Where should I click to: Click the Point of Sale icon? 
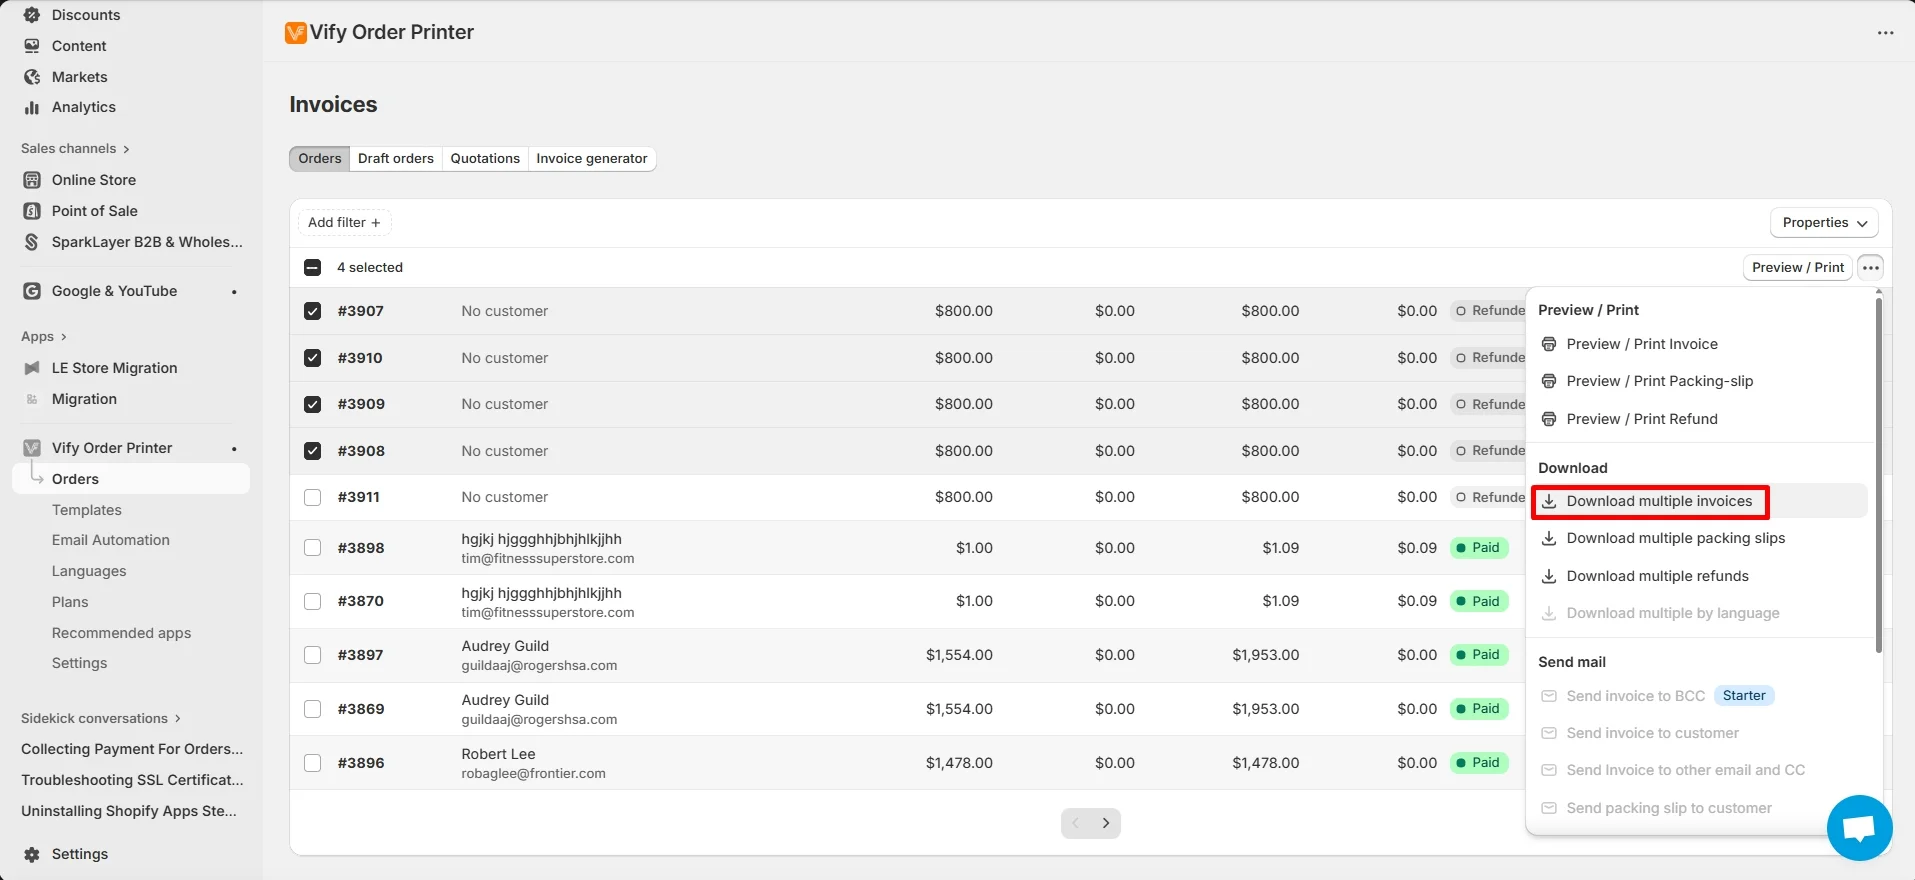pyautogui.click(x=32, y=211)
